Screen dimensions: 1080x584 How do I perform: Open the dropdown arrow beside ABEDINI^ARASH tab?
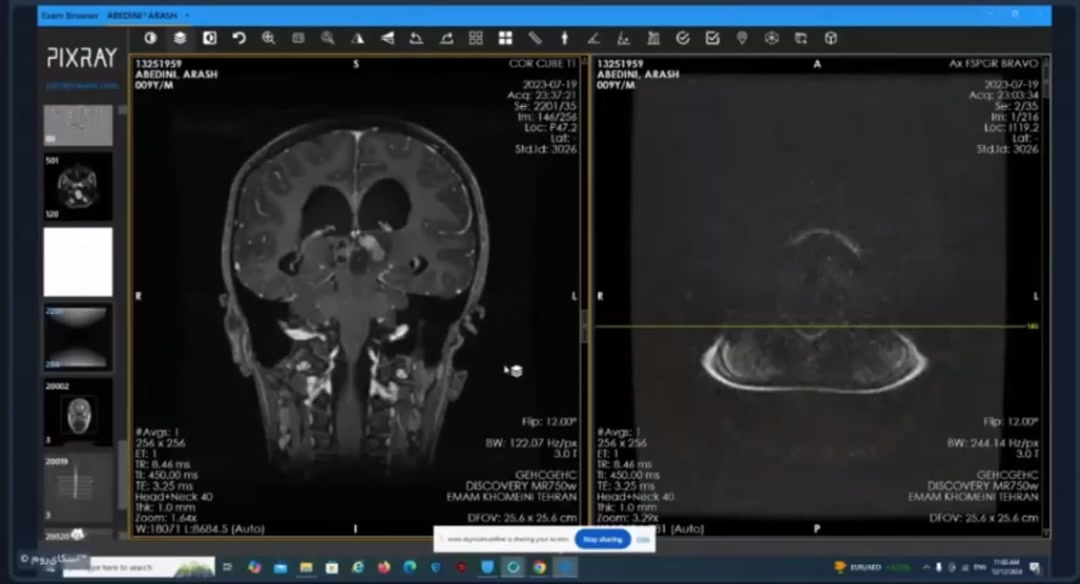[x=187, y=16]
